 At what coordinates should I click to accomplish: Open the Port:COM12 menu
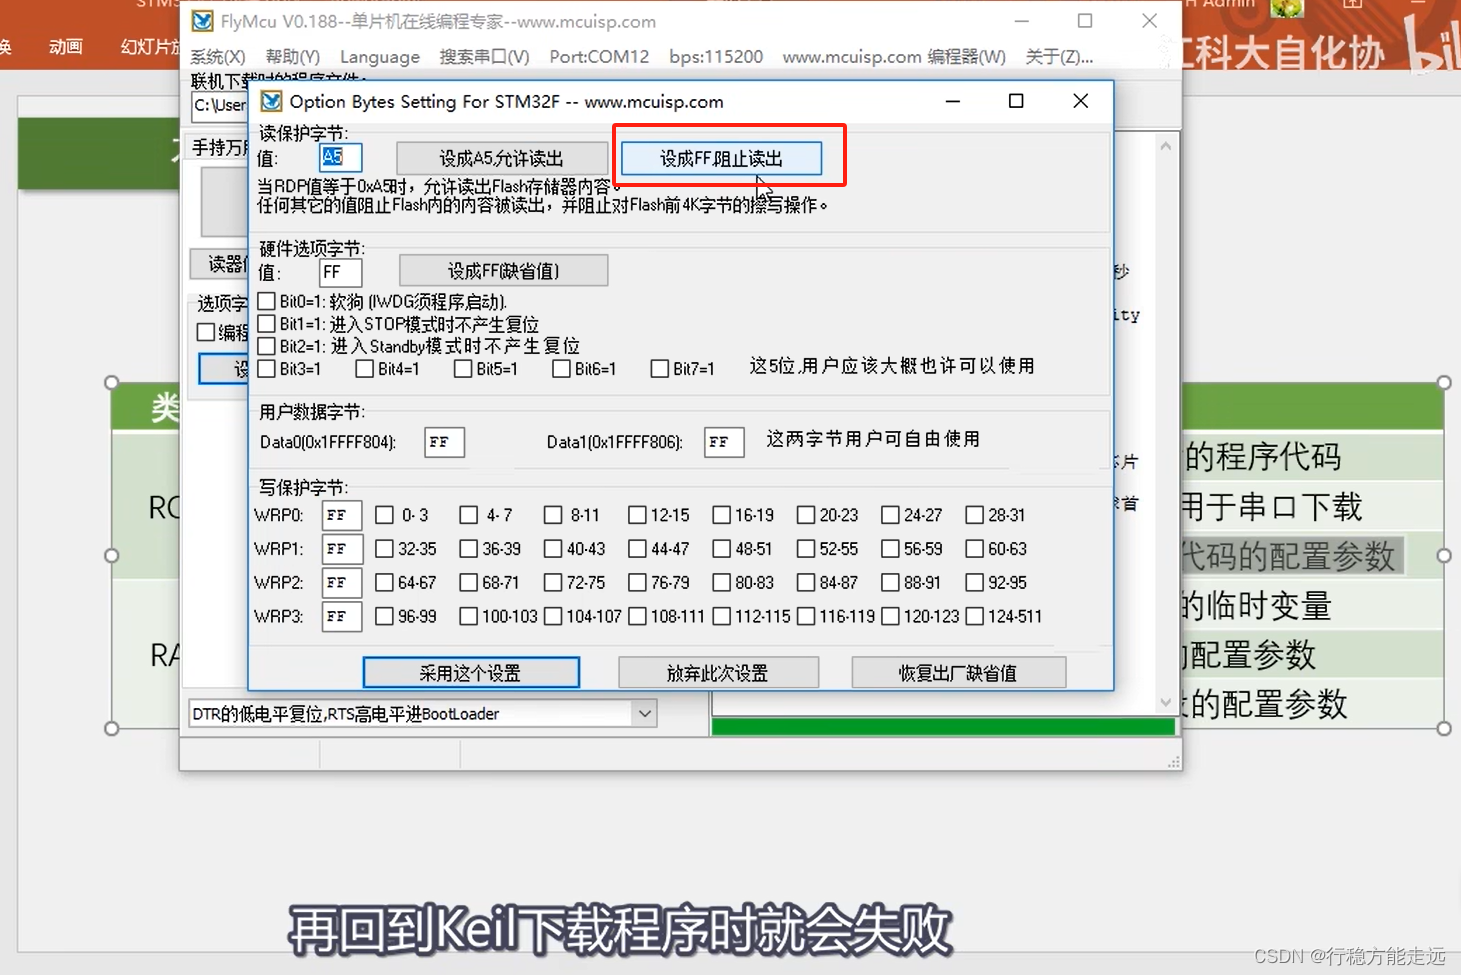click(599, 56)
